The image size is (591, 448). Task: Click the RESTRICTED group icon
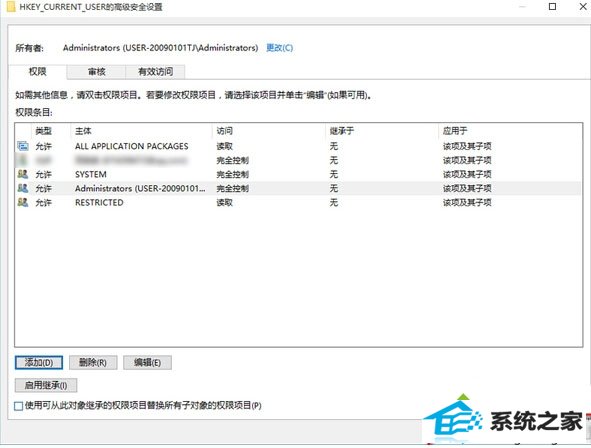[23, 202]
